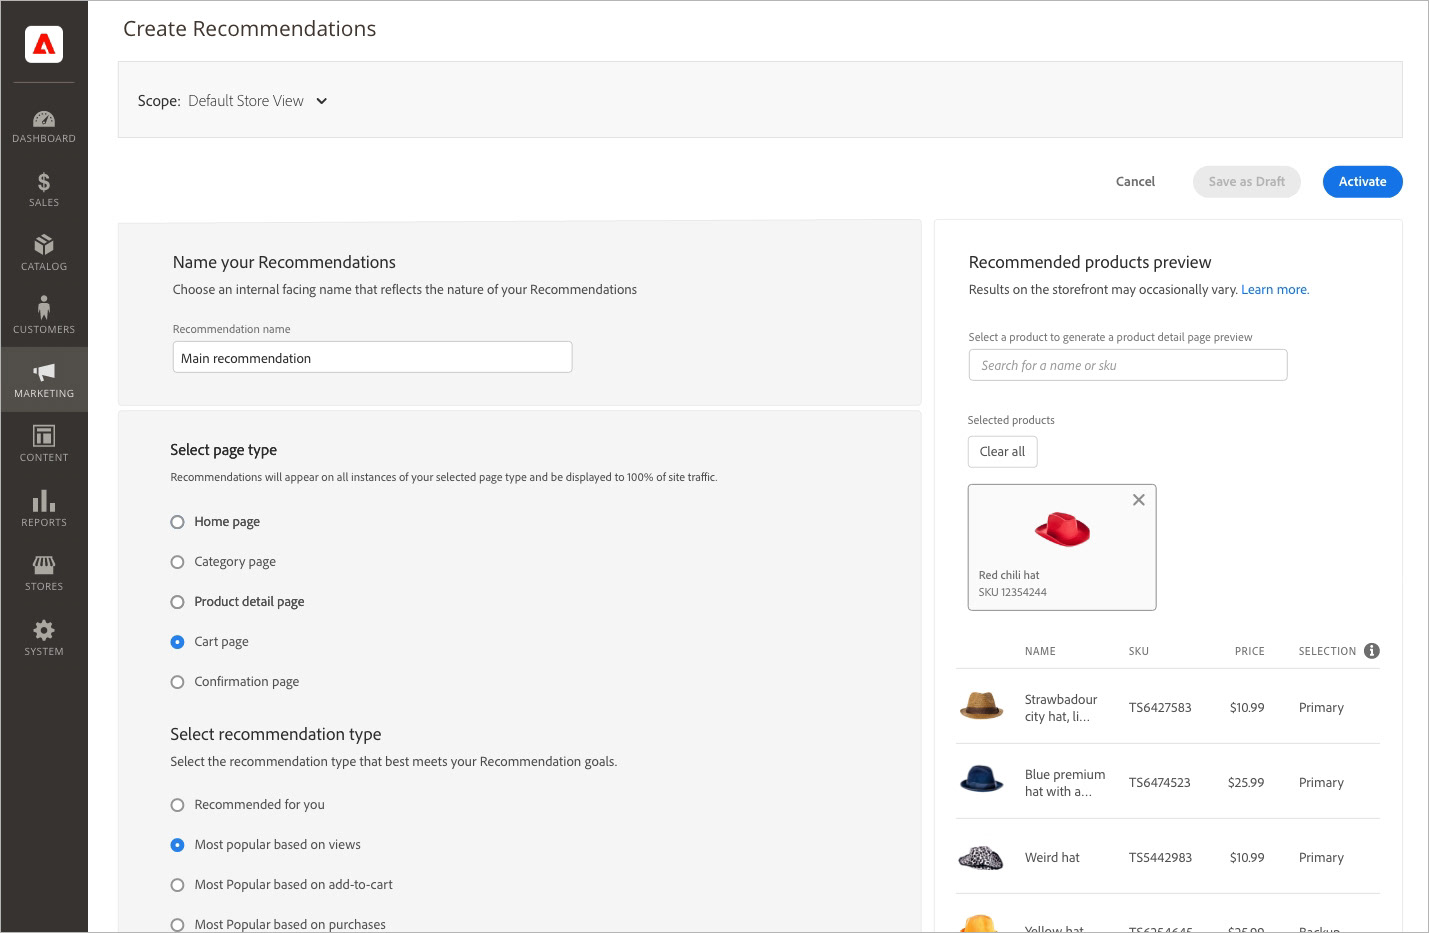This screenshot has height=933, width=1429.
Task: Open the Content layout icon
Action: click(44, 436)
